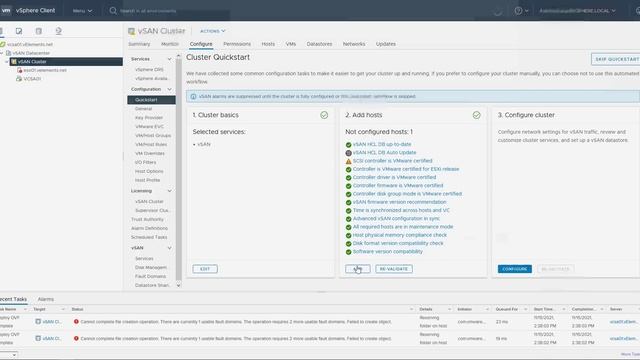The image size is (640, 360).
Task: Select vcsa01.vElements.net in inventory tree
Action: tap(29, 44)
